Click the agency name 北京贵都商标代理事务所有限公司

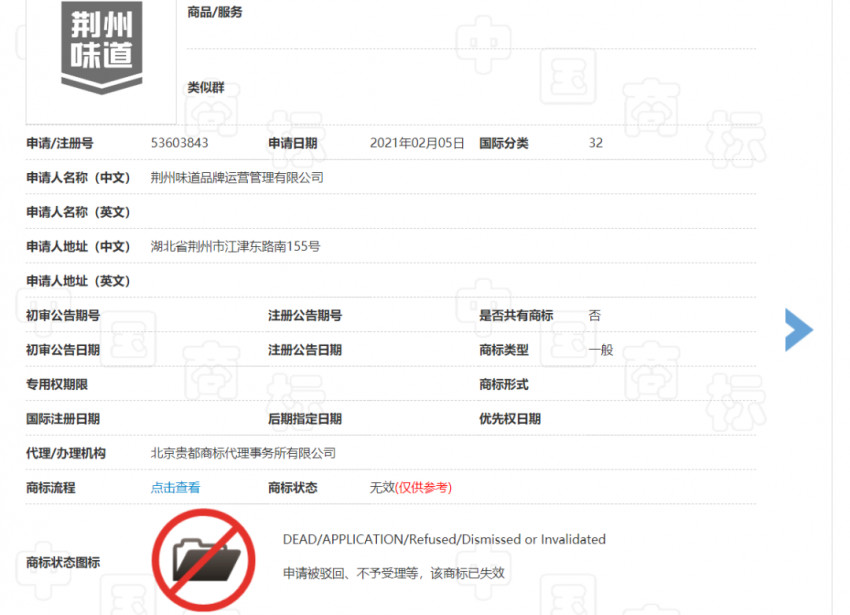(241, 453)
